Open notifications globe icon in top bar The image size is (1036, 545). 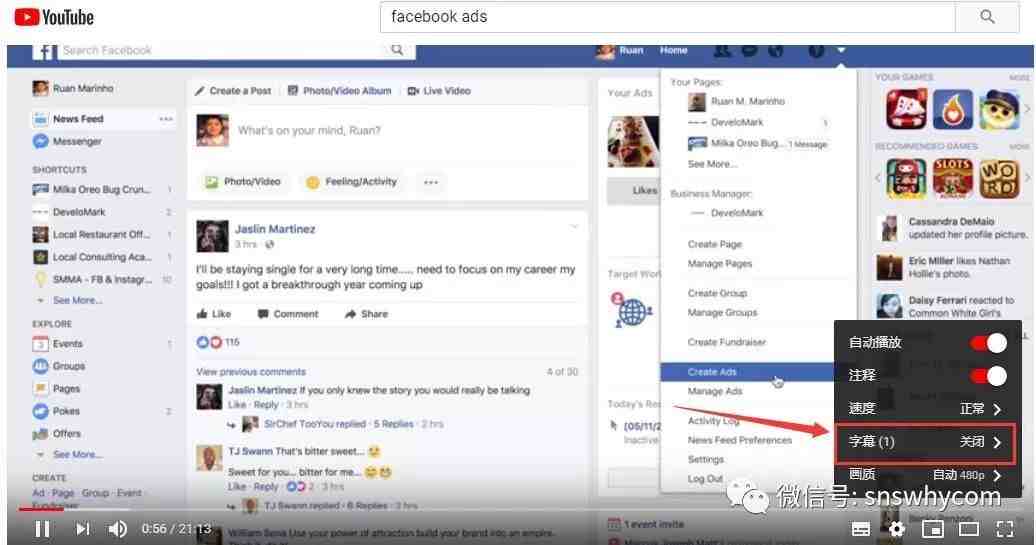pyautogui.click(x=776, y=50)
